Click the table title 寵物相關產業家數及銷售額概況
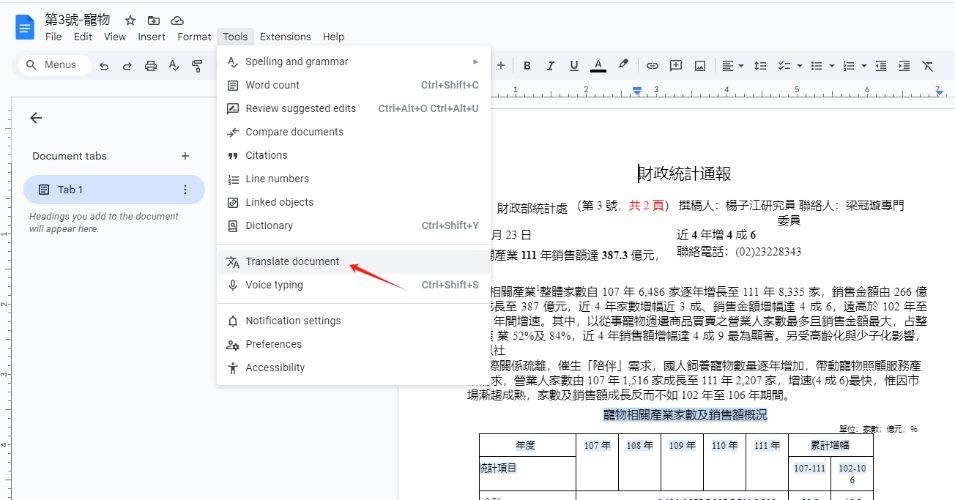 [685, 415]
